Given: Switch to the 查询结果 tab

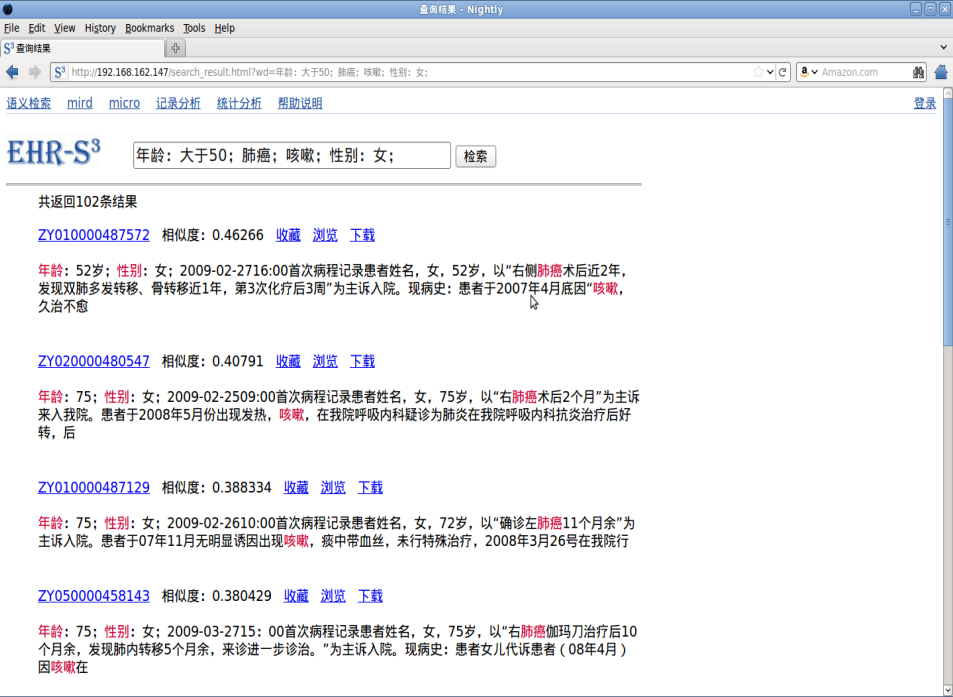Looking at the screenshot, I should tap(80, 48).
